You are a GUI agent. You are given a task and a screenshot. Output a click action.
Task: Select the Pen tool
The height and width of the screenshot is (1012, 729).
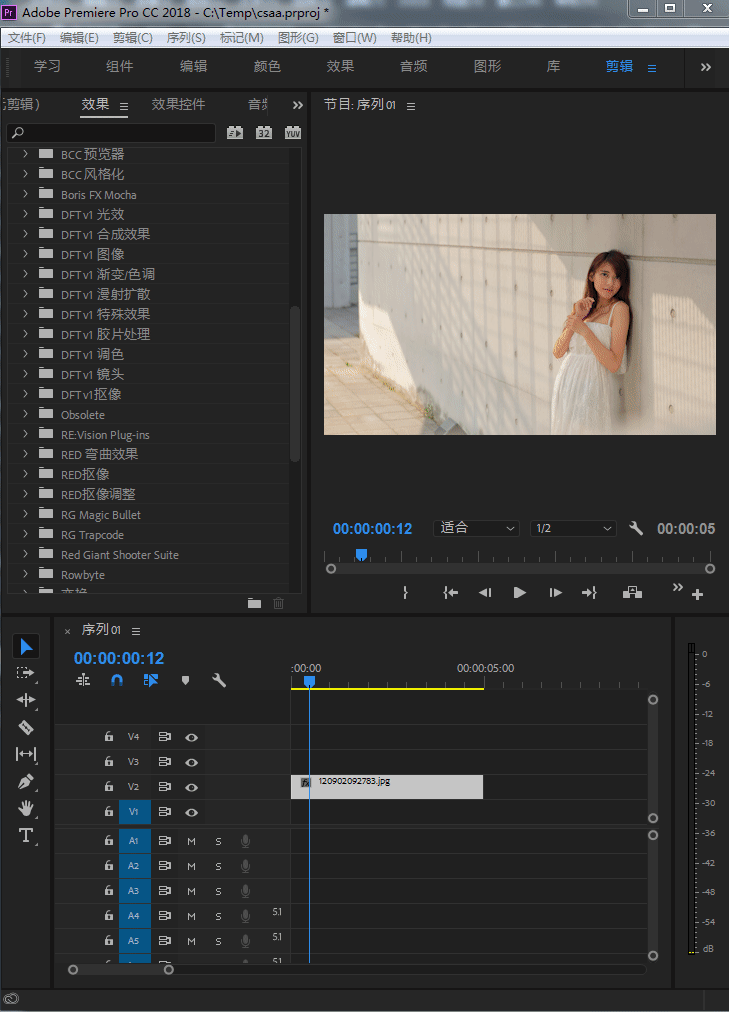pos(26,782)
